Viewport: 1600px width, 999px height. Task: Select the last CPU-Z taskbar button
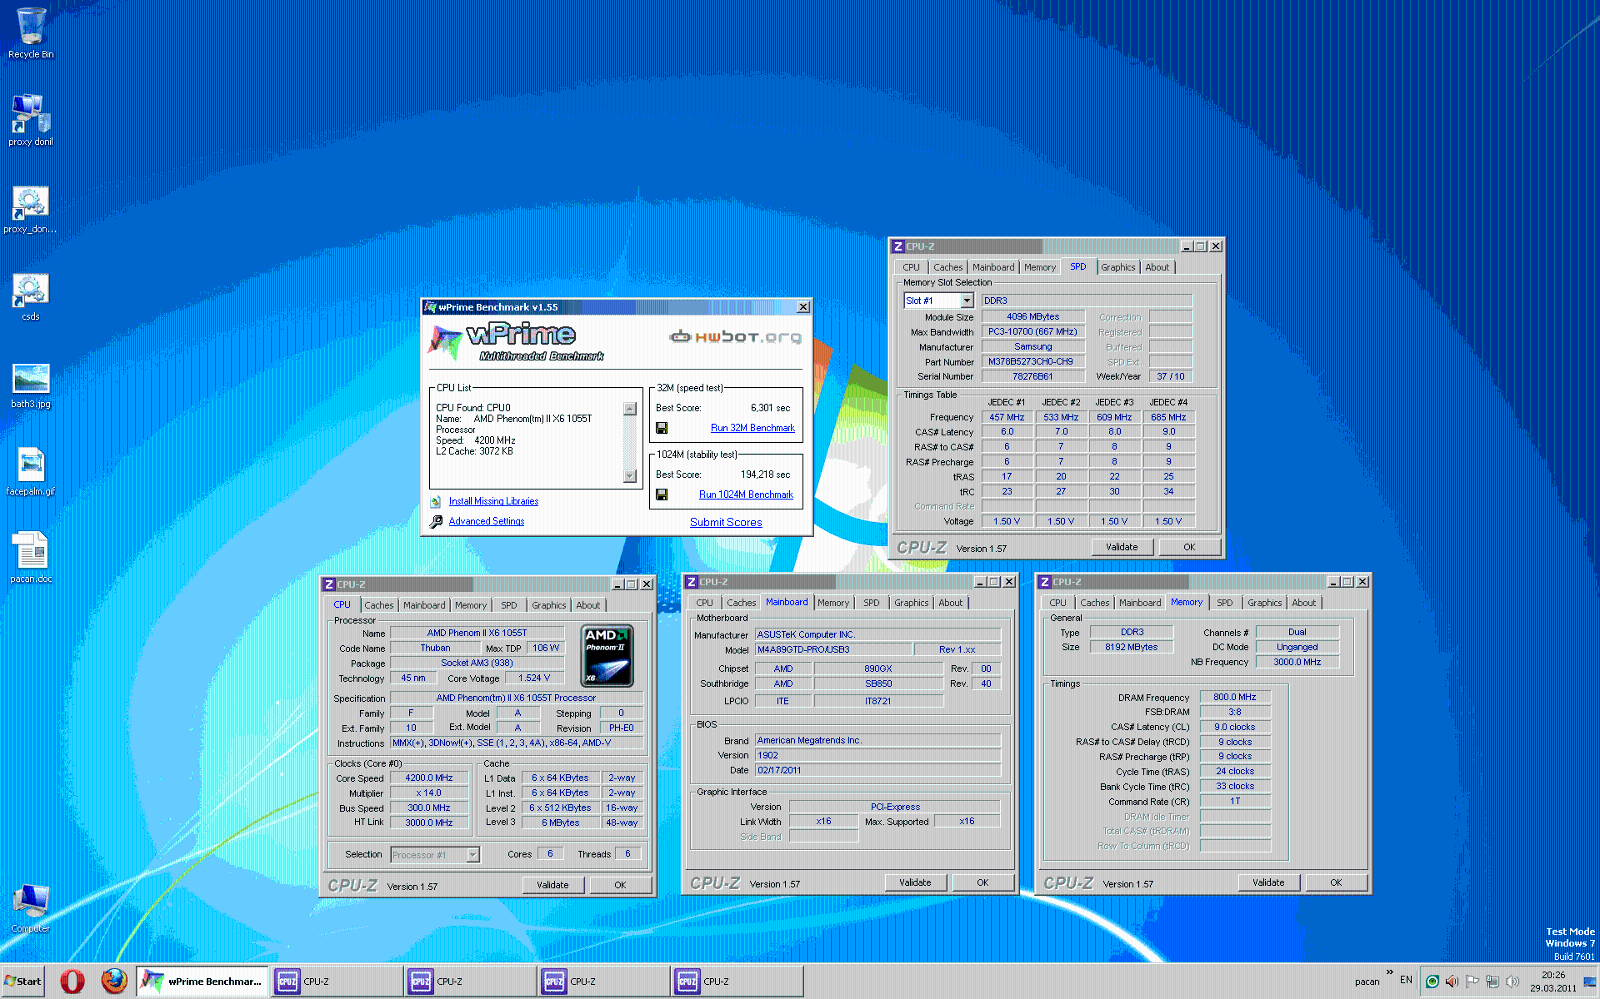pyautogui.click(x=736, y=981)
